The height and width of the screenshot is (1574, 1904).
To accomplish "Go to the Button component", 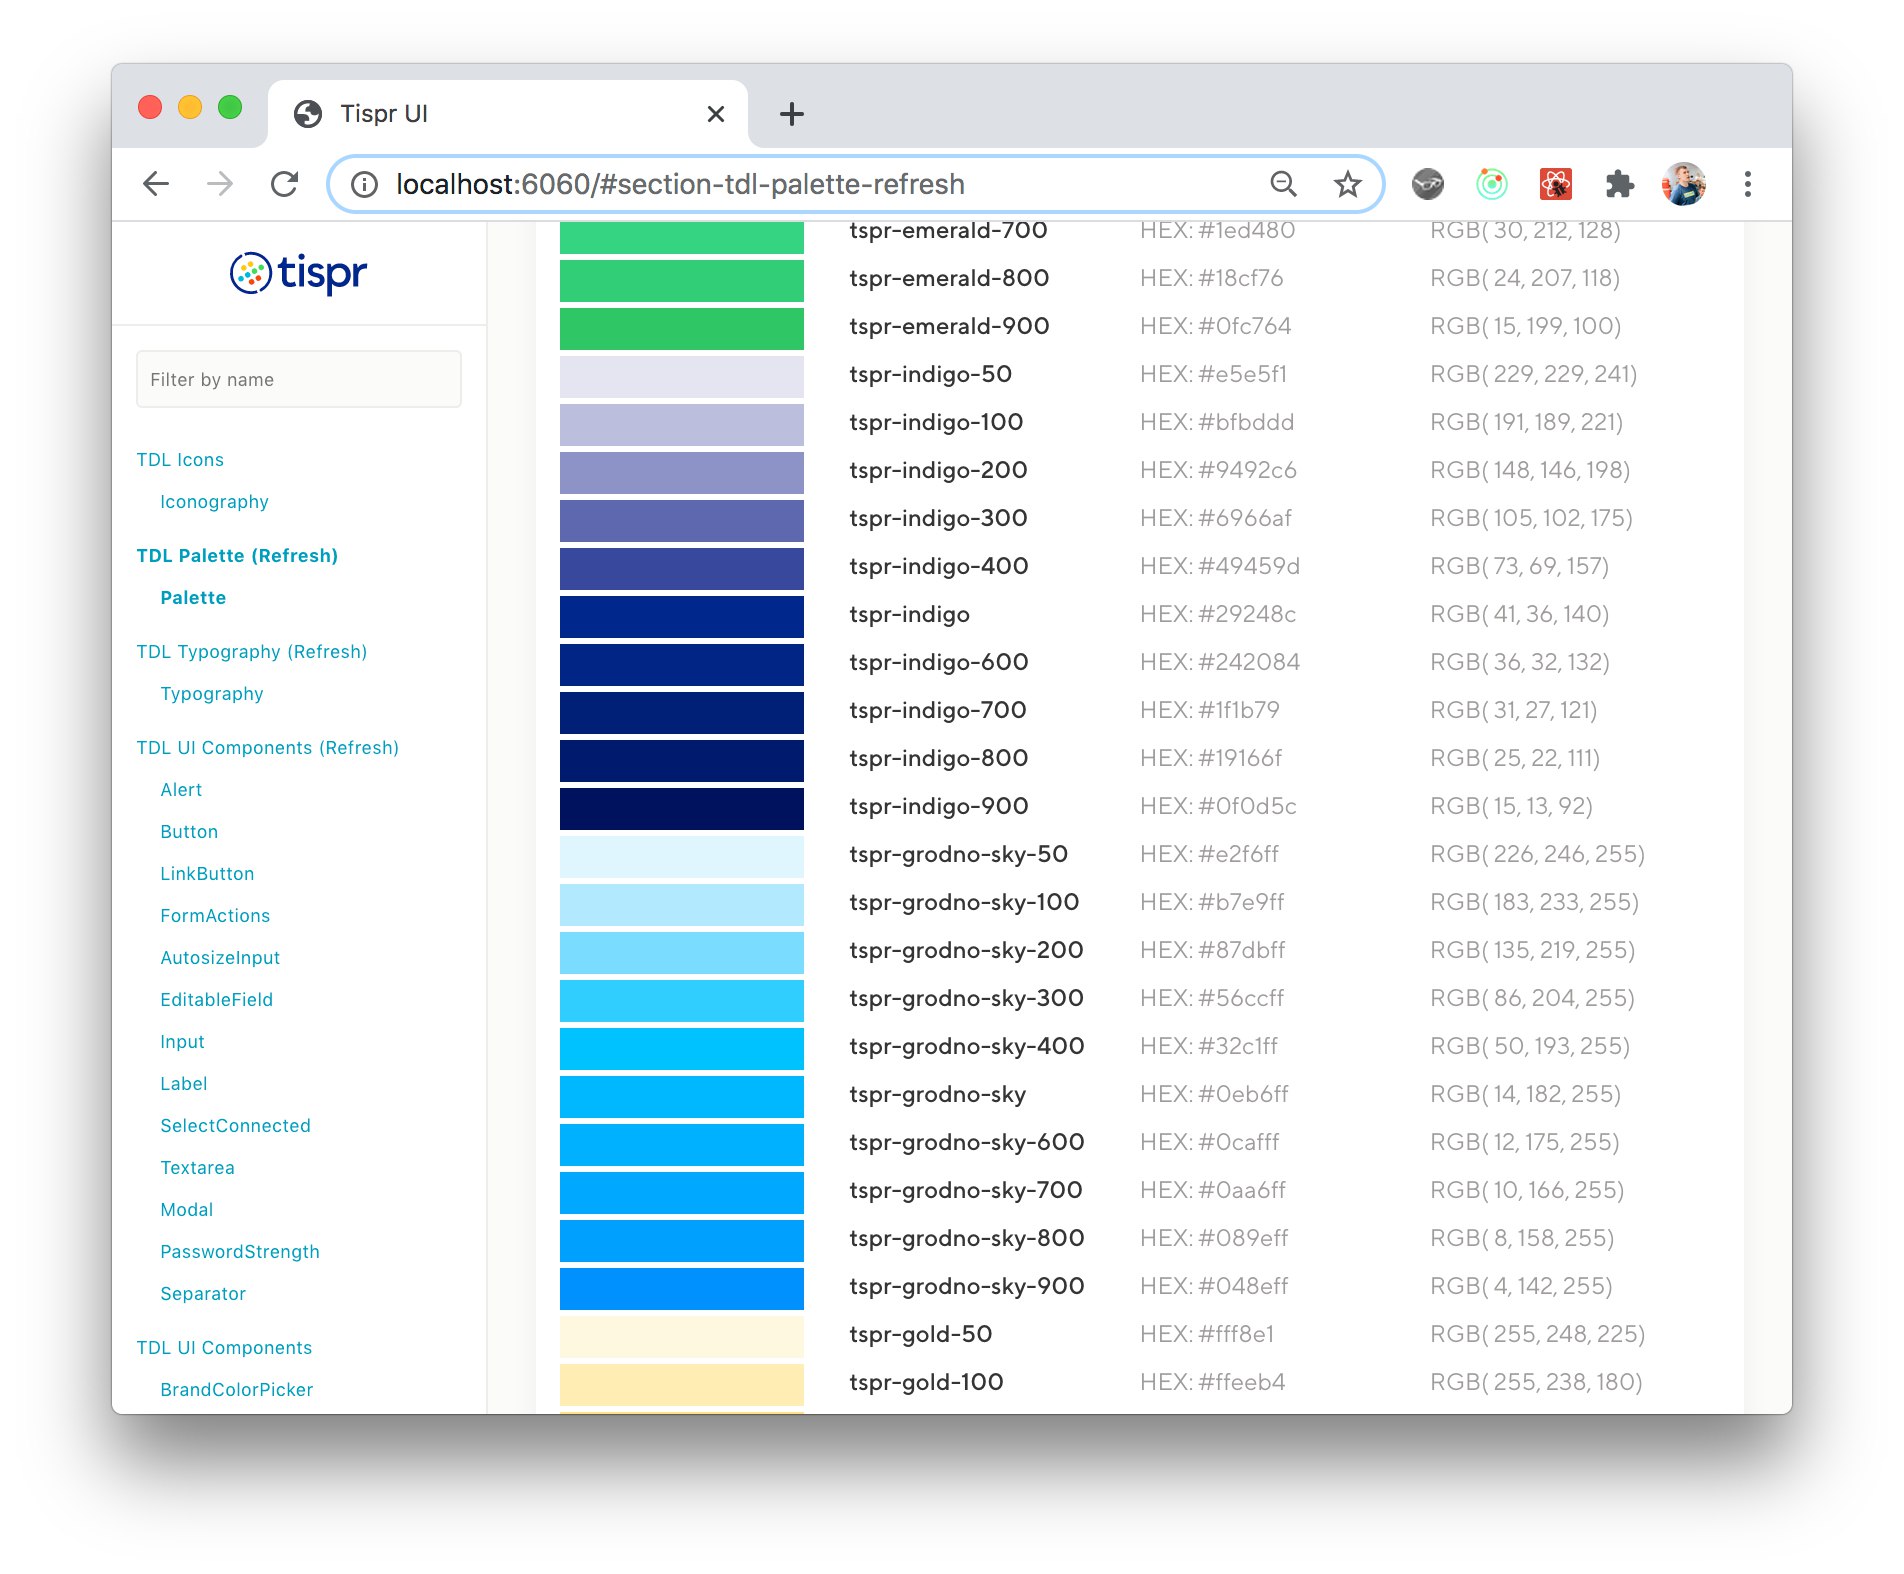I will click(x=189, y=832).
